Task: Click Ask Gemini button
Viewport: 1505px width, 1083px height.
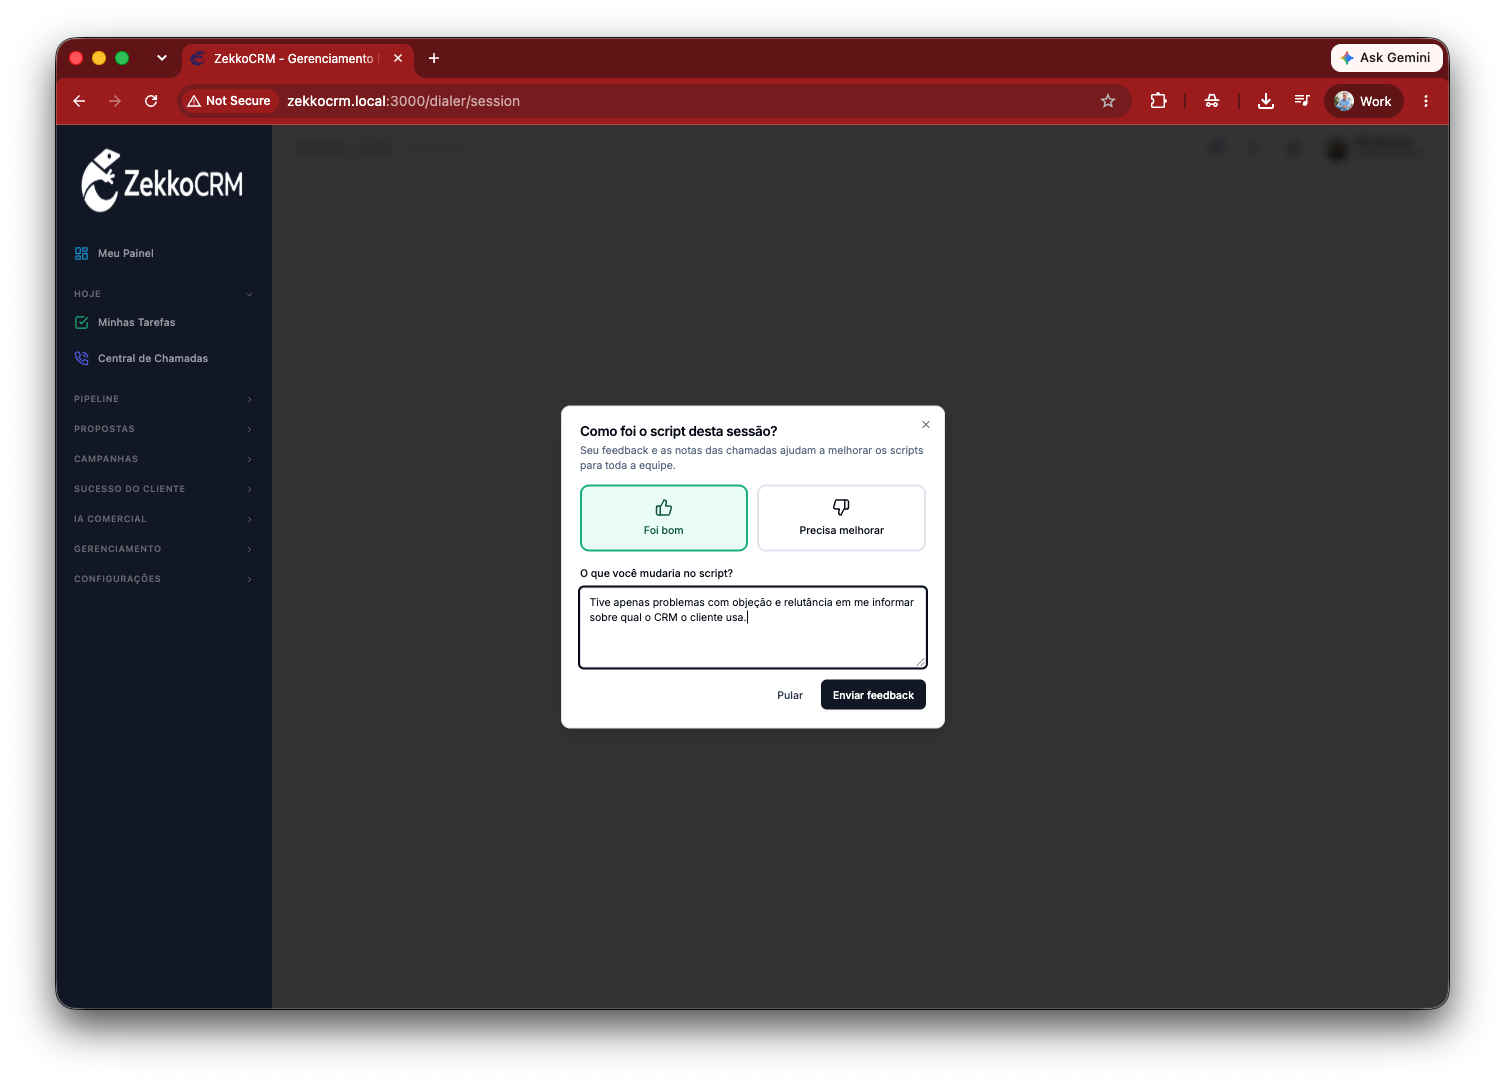Action: point(1386,58)
